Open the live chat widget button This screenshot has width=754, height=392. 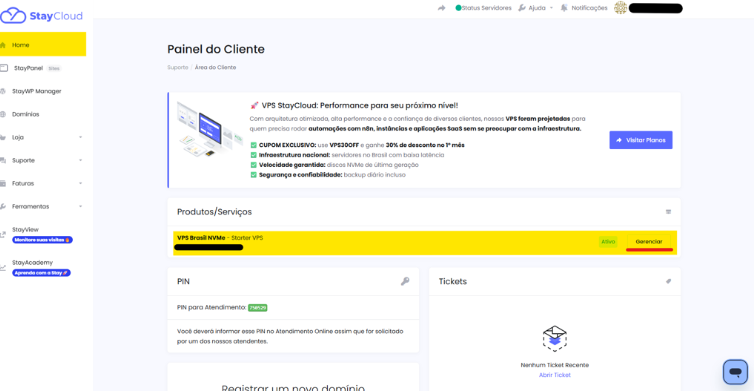tap(735, 372)
